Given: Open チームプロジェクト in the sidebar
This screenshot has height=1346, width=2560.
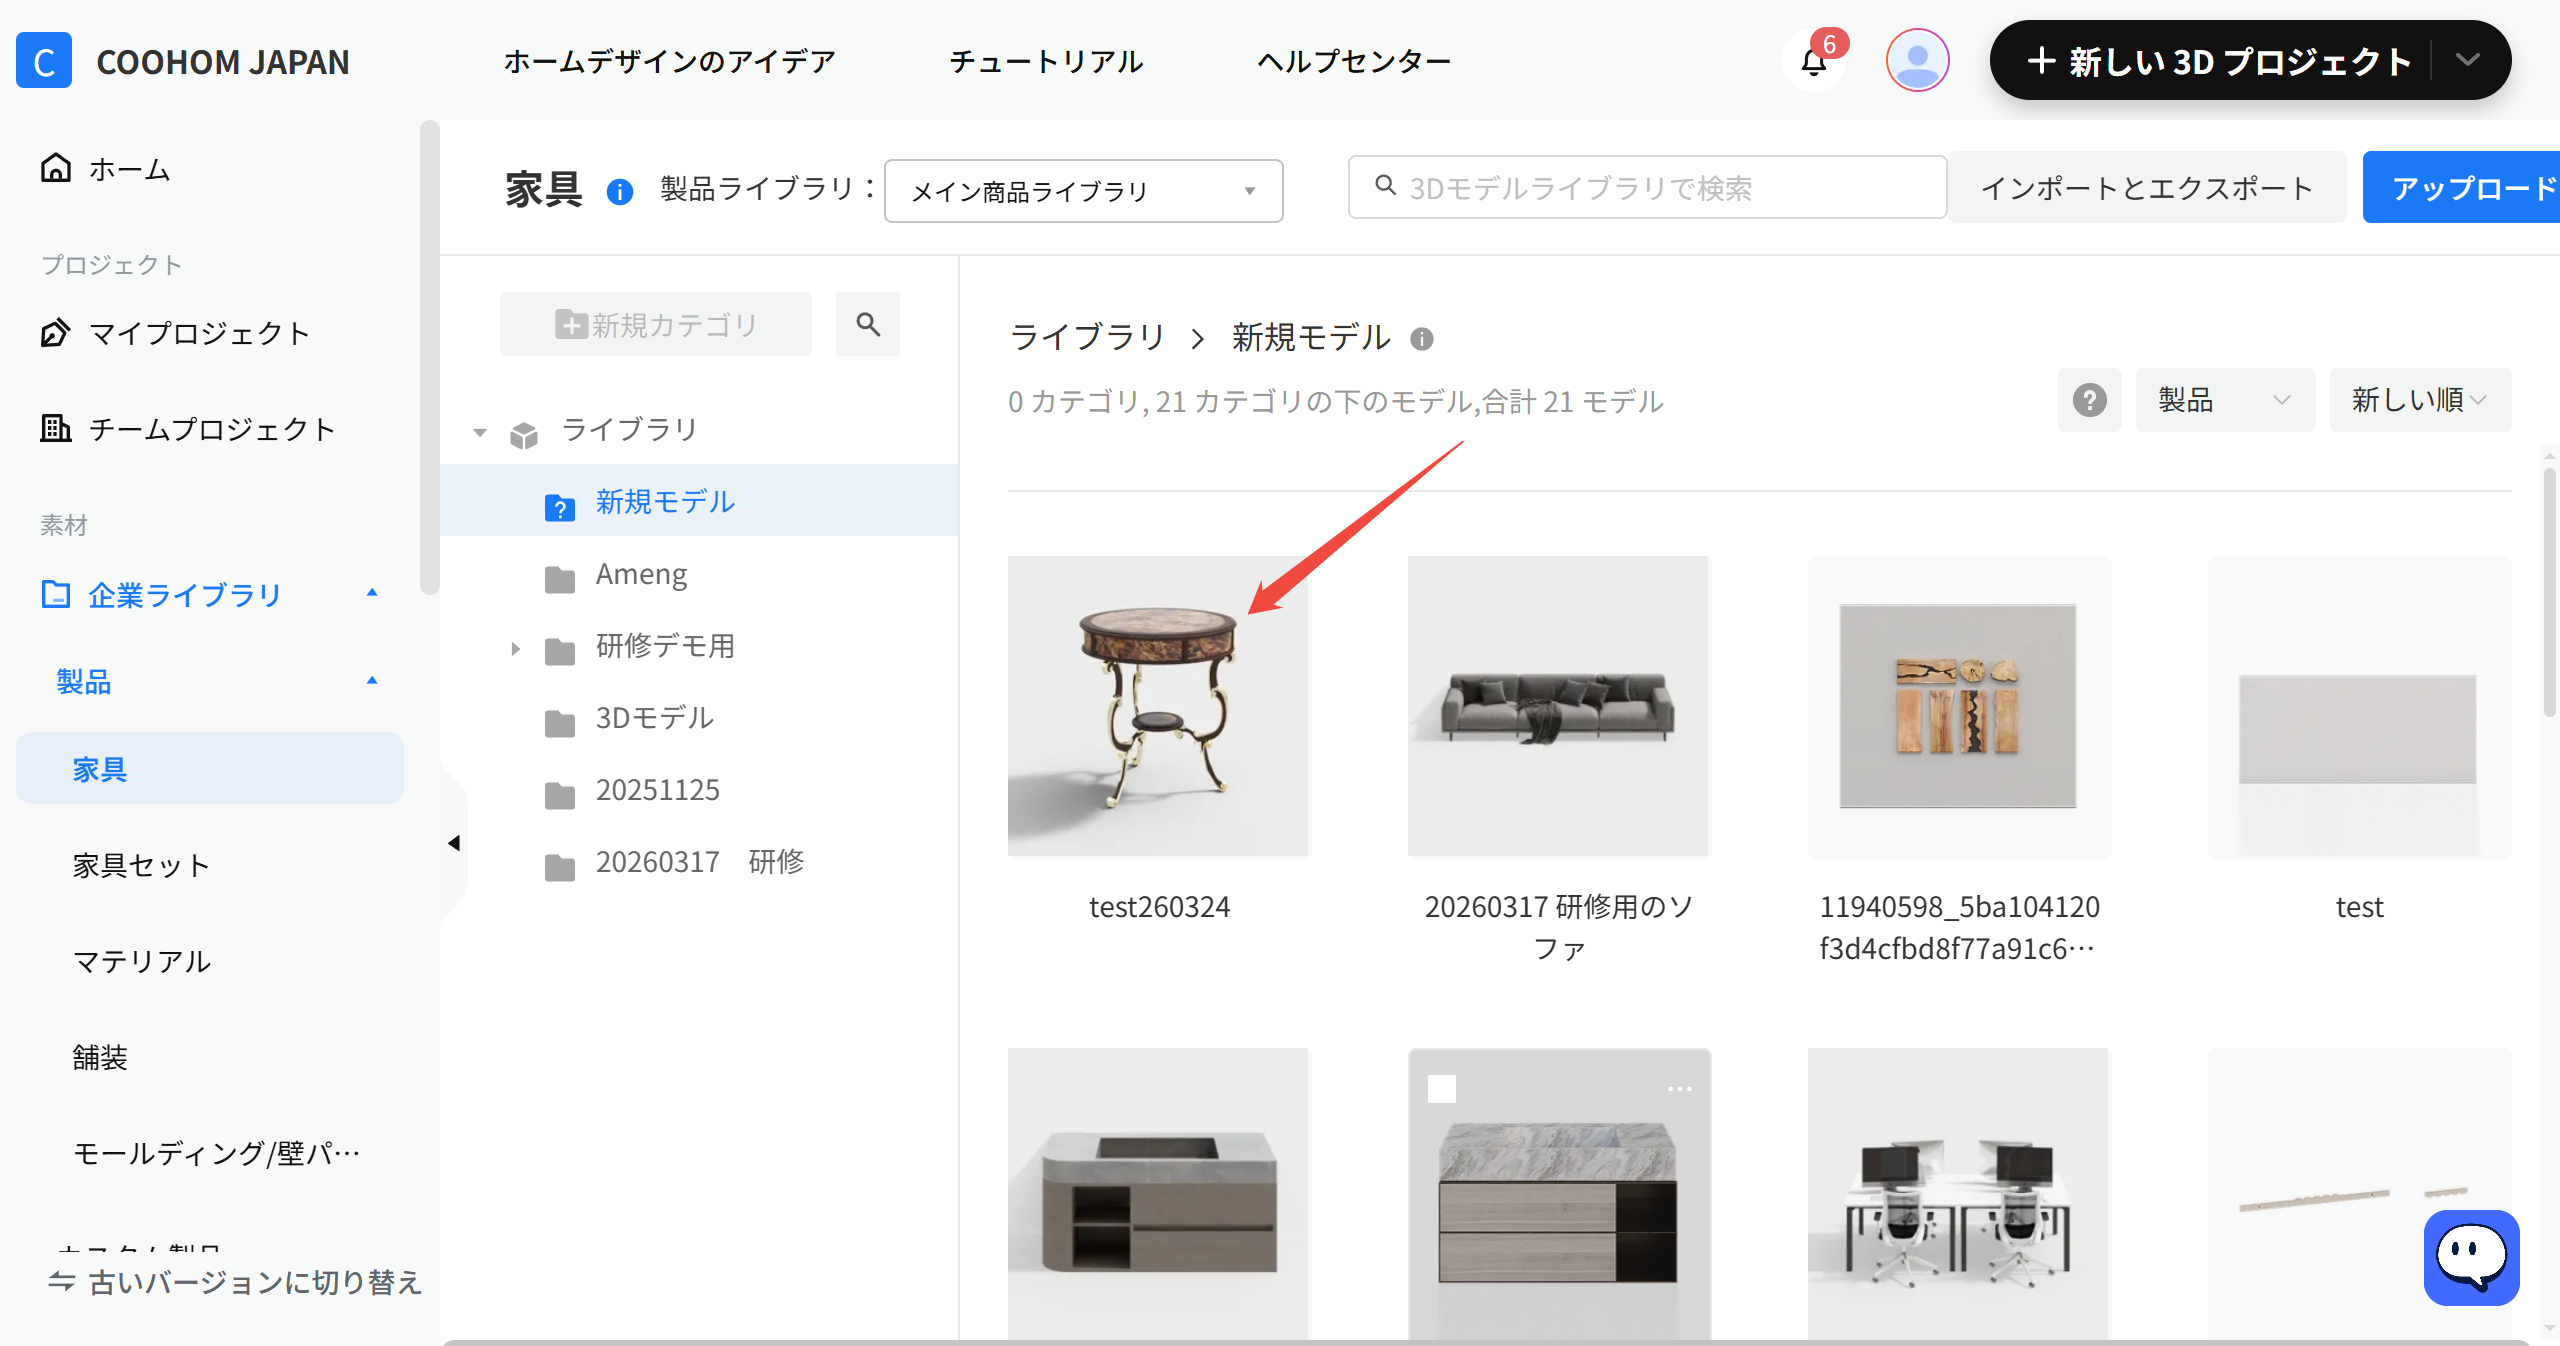Looking at the screenshot, I should [212, 429].
